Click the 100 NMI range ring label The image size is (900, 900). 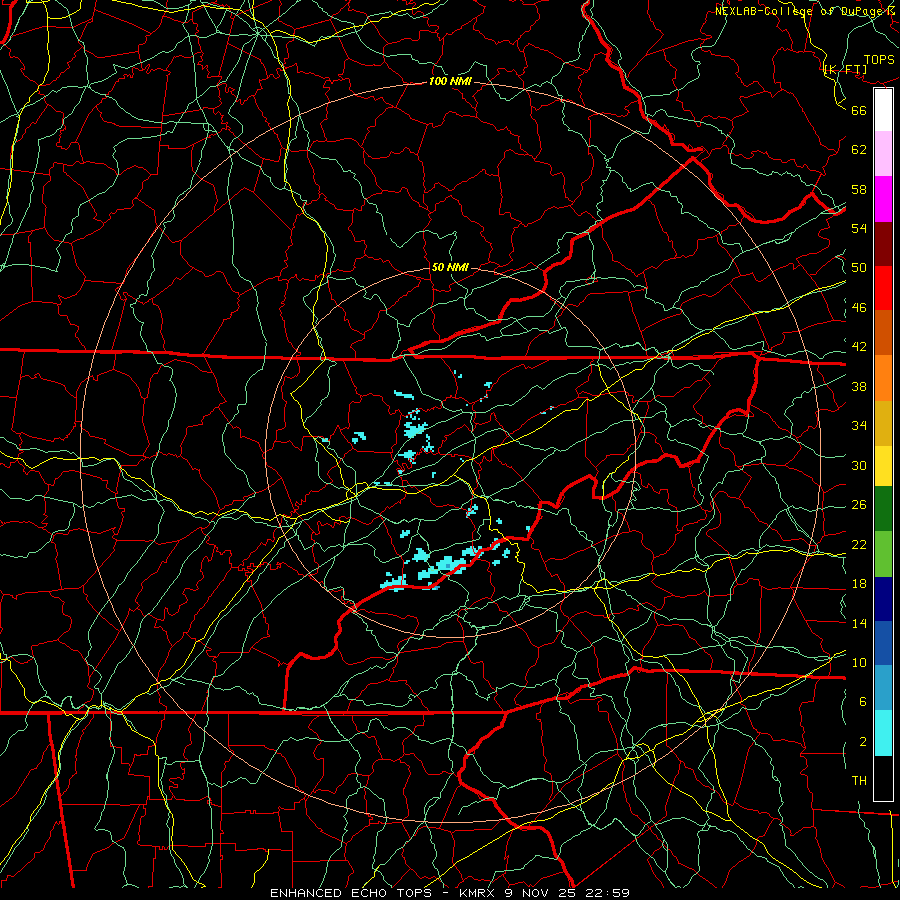click(x=450, y=82)
